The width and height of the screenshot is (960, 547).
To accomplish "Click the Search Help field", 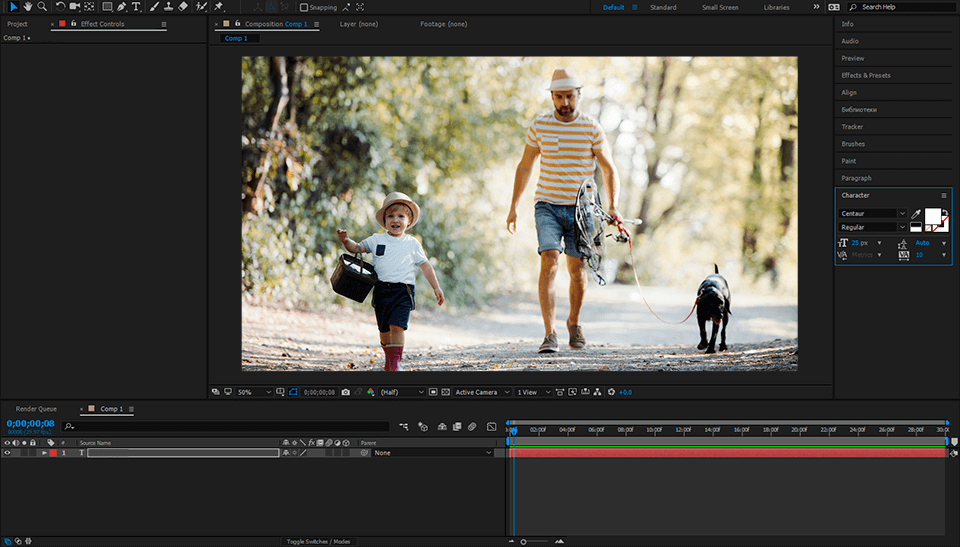I will [x=901, y=7].
